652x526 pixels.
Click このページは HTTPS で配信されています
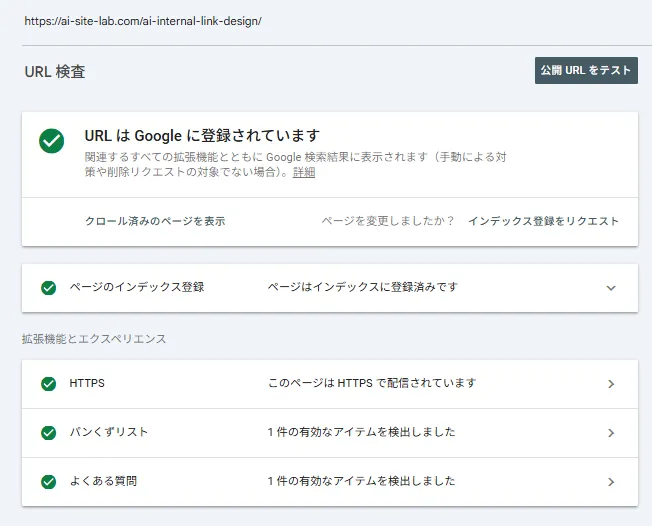372,383
